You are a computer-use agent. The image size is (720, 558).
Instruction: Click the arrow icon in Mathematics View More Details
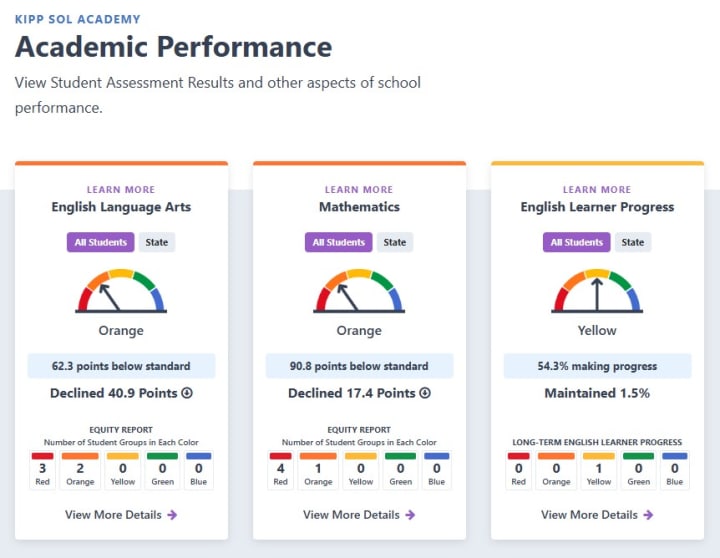[410, 515]
